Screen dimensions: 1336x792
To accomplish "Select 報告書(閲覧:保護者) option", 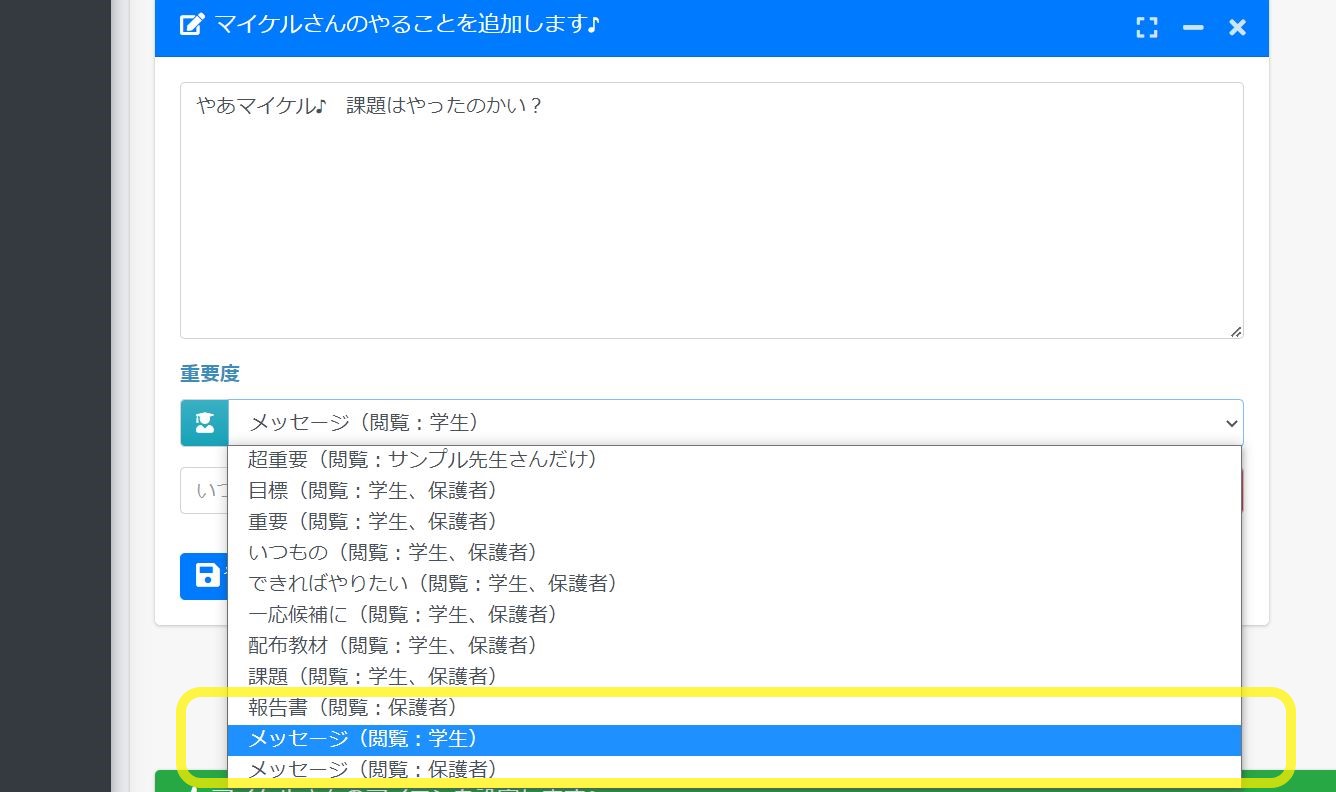I will 352,707.
